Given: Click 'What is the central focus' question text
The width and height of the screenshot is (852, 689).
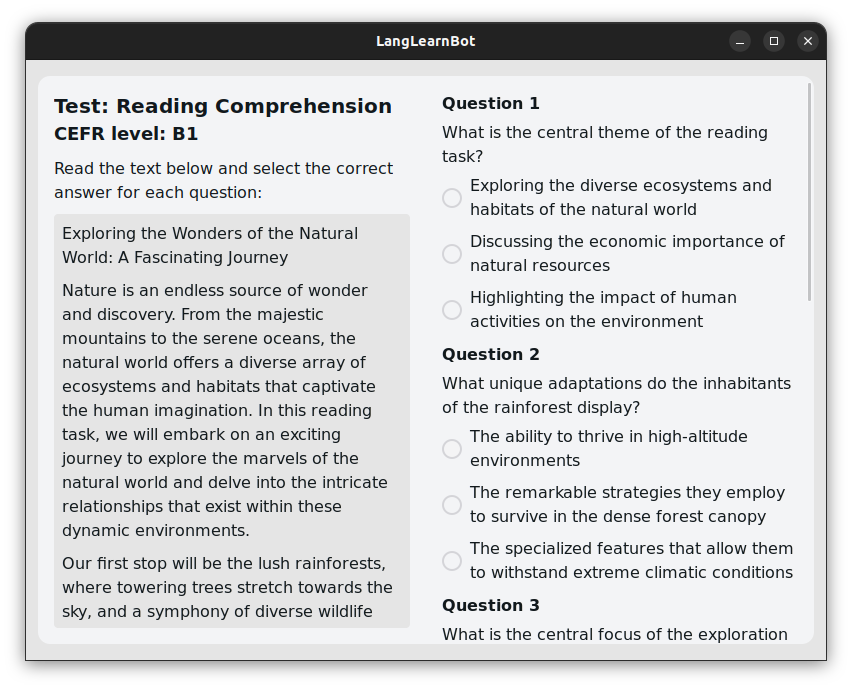Looking at the screenshot, I should [x=615, y=635].
